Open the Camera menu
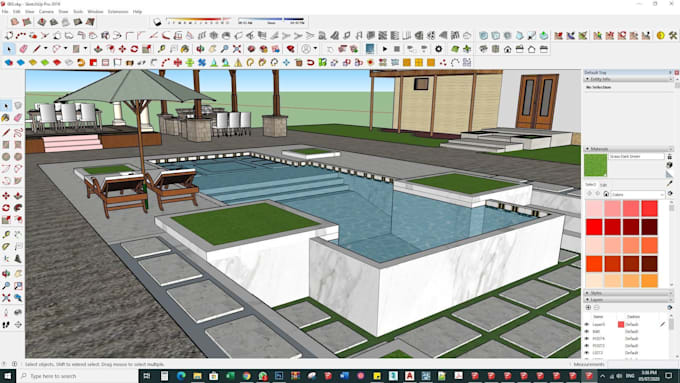 [46, 12]
